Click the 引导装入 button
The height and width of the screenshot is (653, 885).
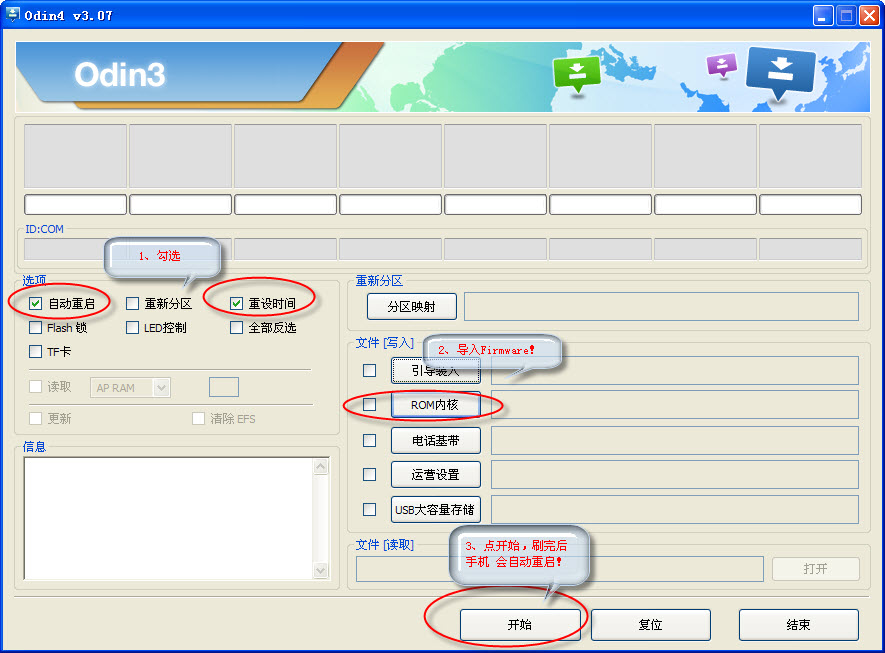click(x=436, y=370)
